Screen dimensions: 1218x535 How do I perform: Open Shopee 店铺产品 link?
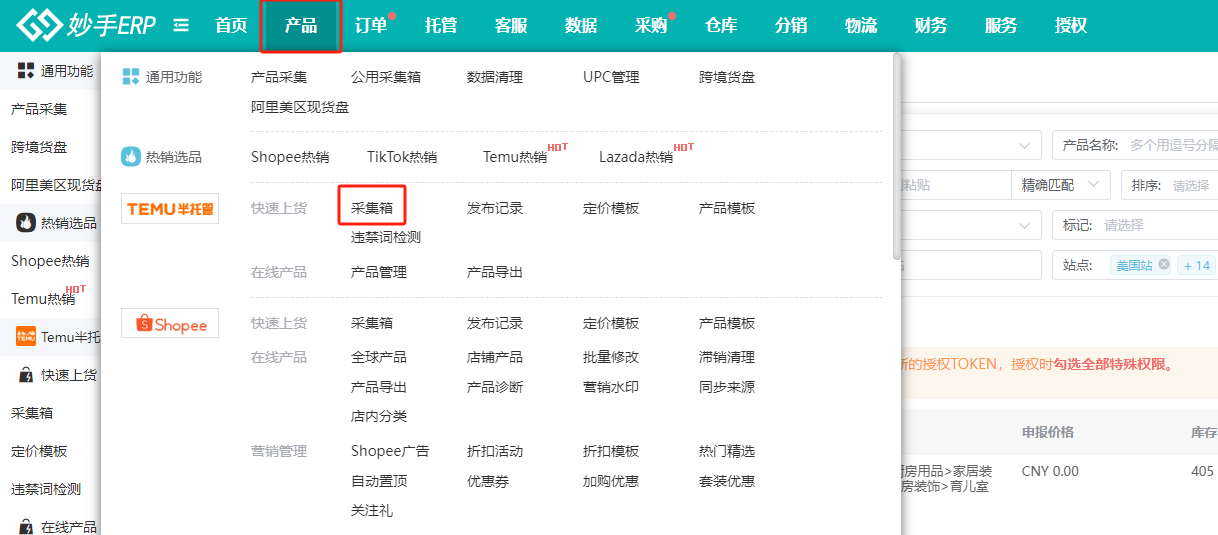(x=495, y=357)
